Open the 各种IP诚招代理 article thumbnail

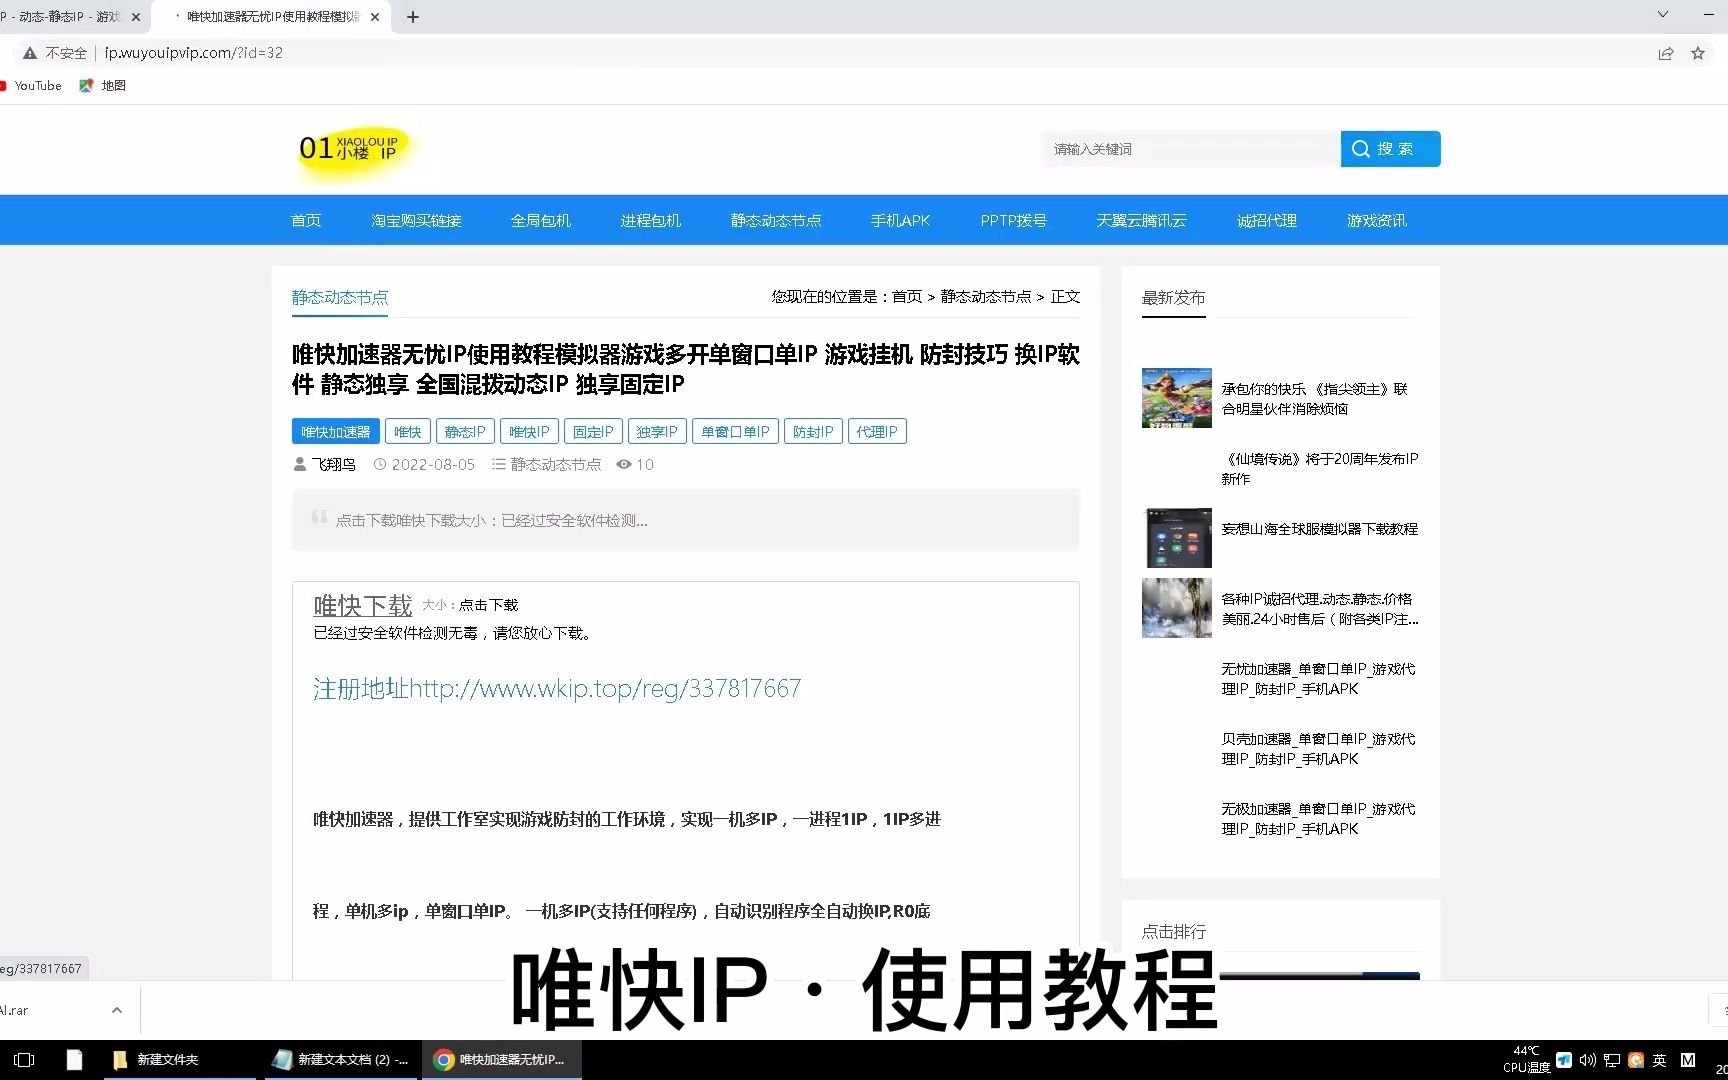point(1176,608)
